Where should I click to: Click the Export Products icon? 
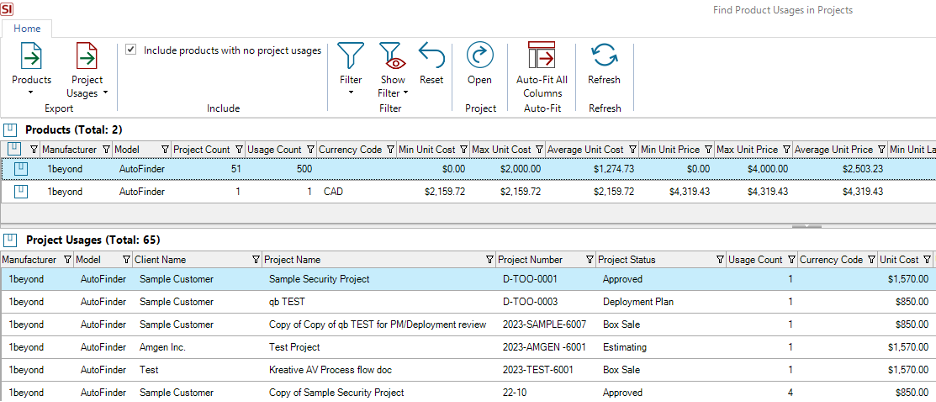[31, 56]
